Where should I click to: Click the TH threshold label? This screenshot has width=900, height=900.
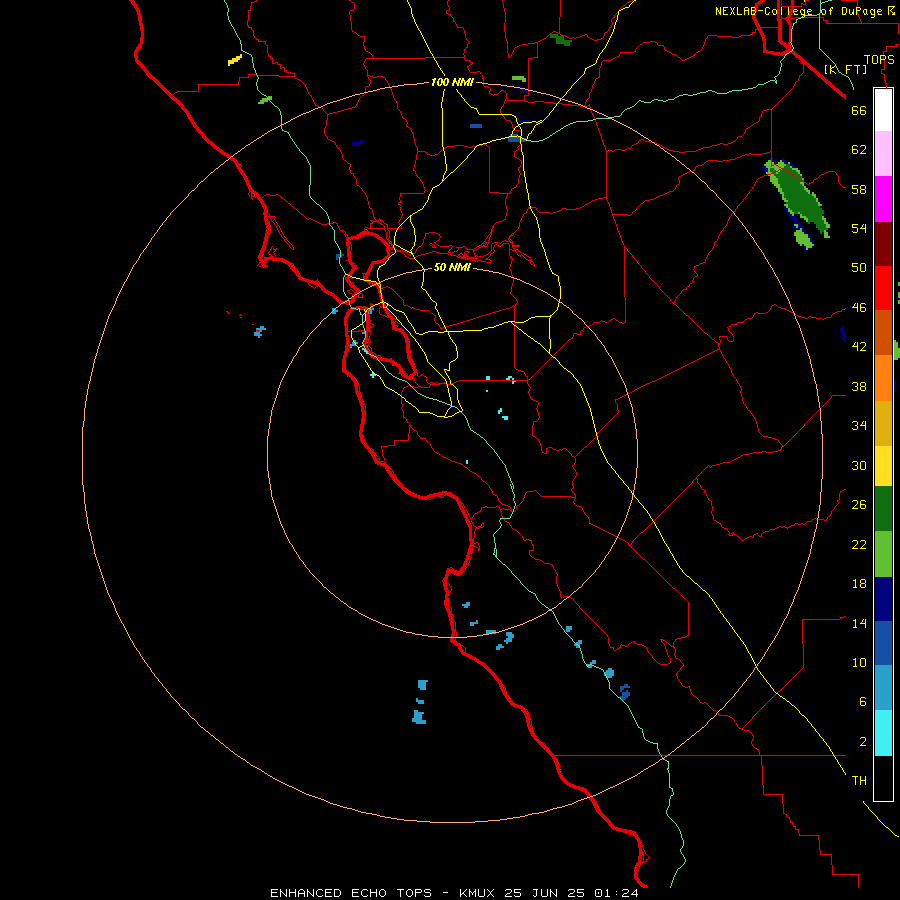pyautogui.click(x=859, y=781)
